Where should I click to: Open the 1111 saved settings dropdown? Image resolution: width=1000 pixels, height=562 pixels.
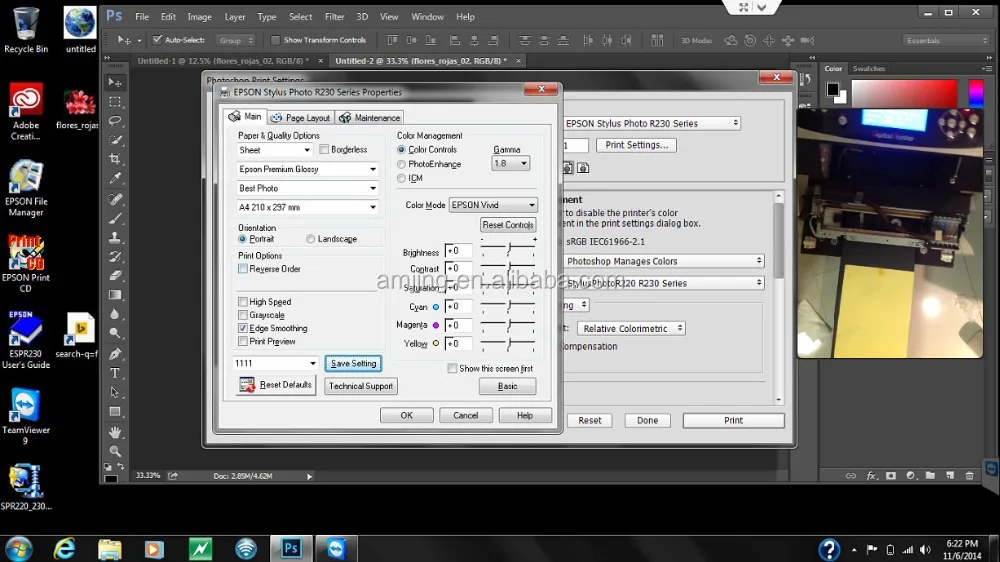(276, 363)
